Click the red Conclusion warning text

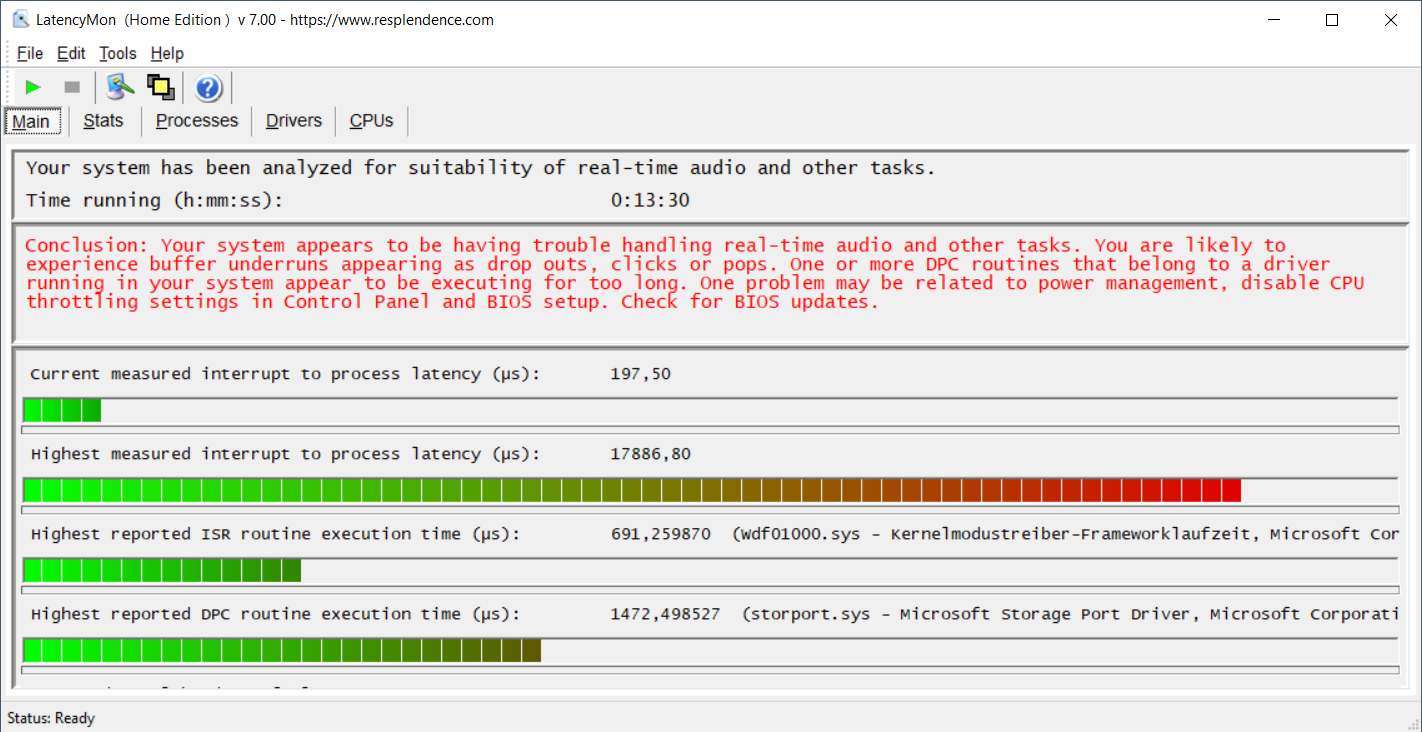(695, 273)
